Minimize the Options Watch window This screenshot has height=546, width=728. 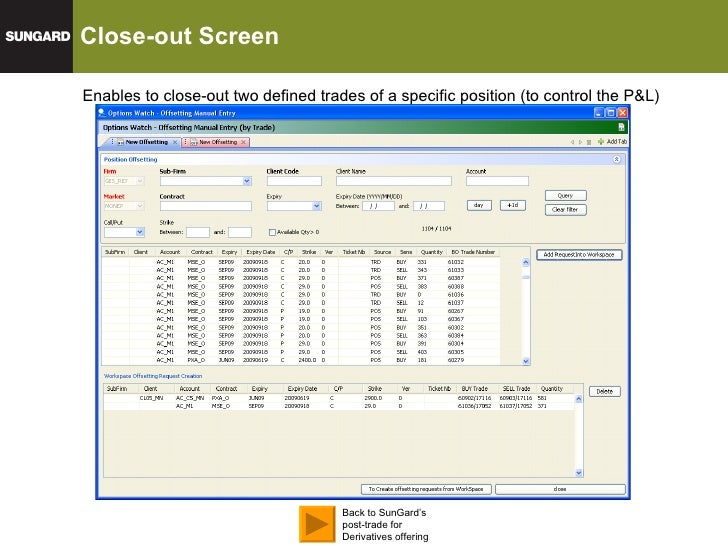[x=599, y=113]
